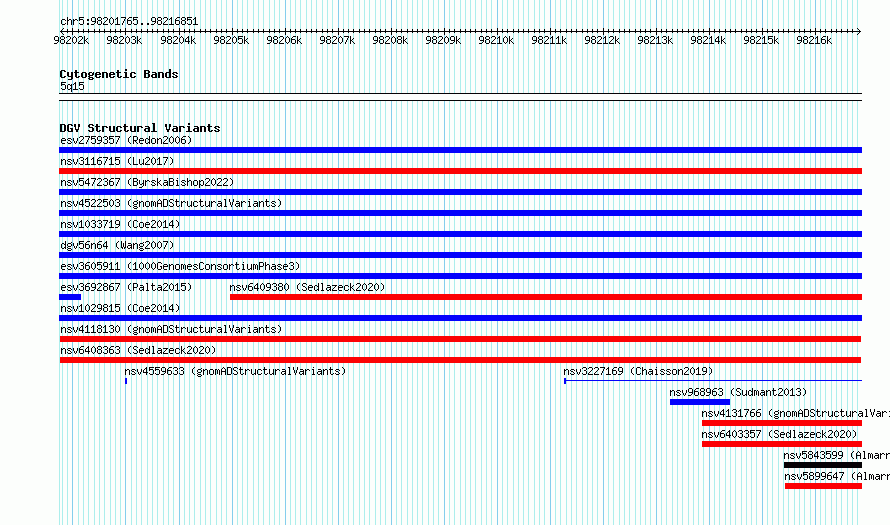
Task: Click the 5q15 cytogenetic band bar
Action: coord(460,97)
